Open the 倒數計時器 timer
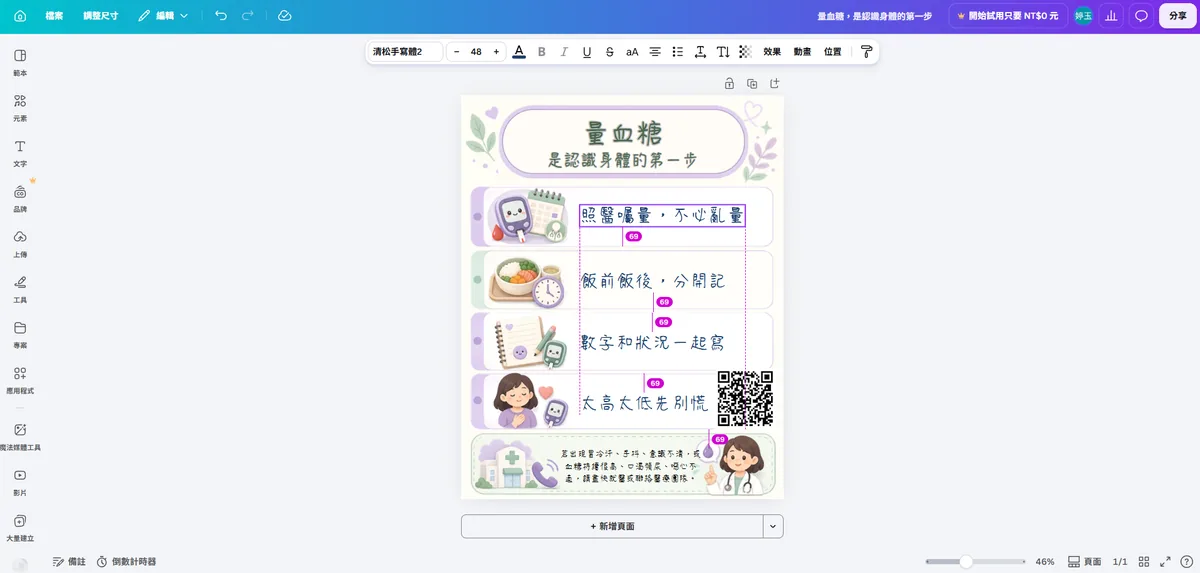Screen dimensions: 1200x573 (x=127, y=562)
